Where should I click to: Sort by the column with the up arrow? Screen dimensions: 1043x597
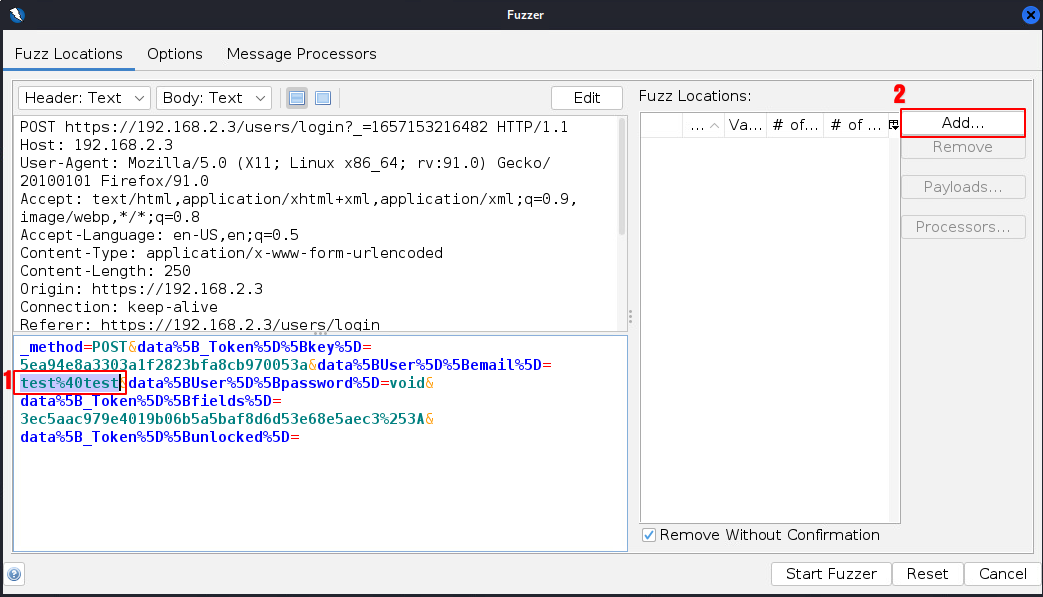[704, 125]
